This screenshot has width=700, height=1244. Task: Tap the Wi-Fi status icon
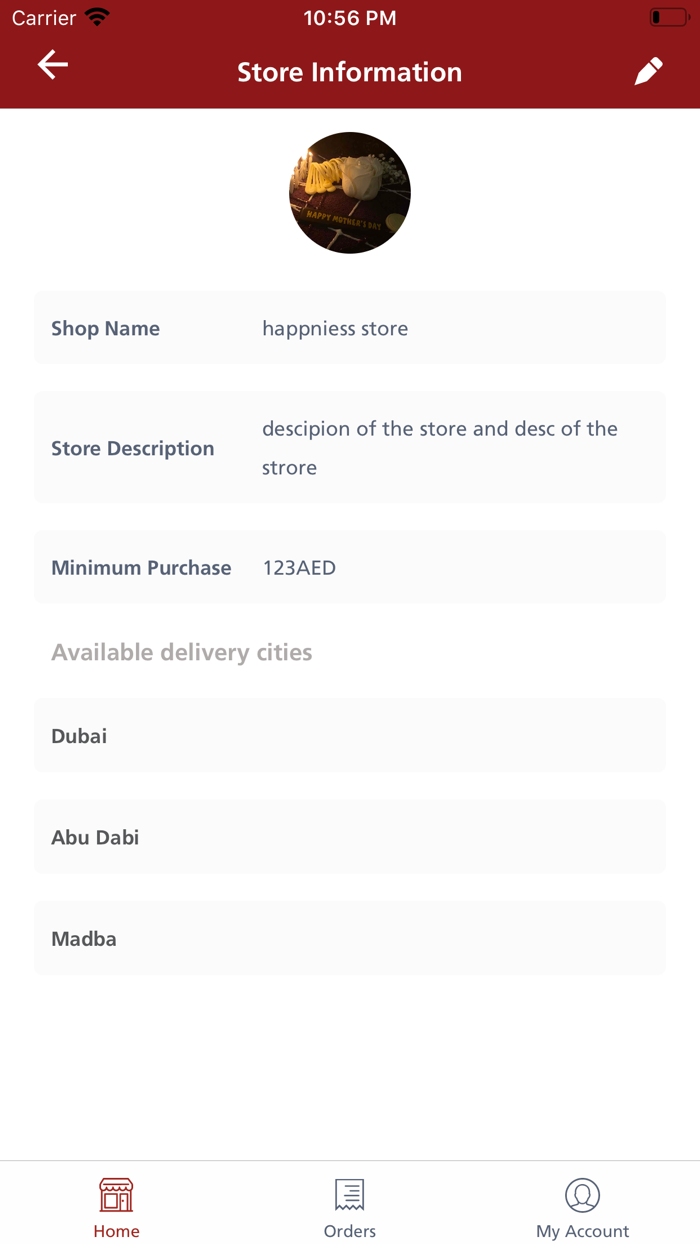(97, 18)
